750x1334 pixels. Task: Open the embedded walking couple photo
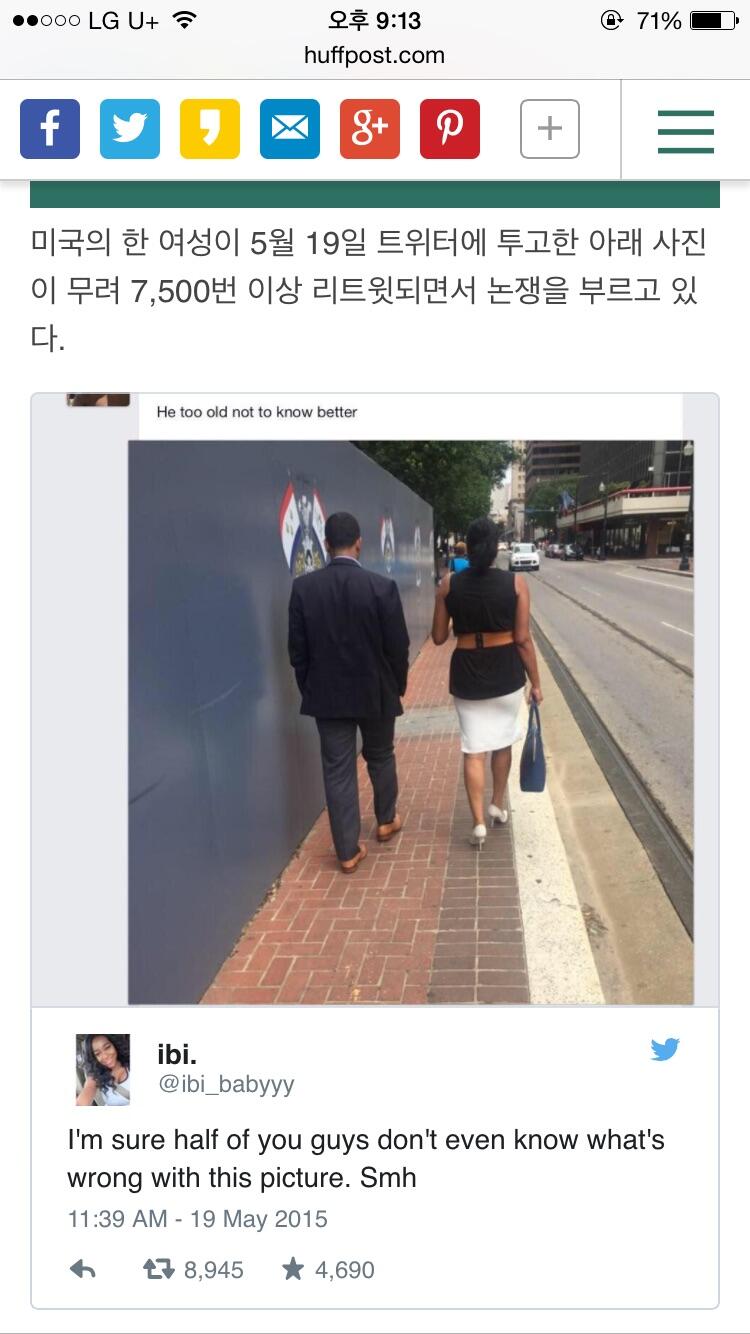410,722
